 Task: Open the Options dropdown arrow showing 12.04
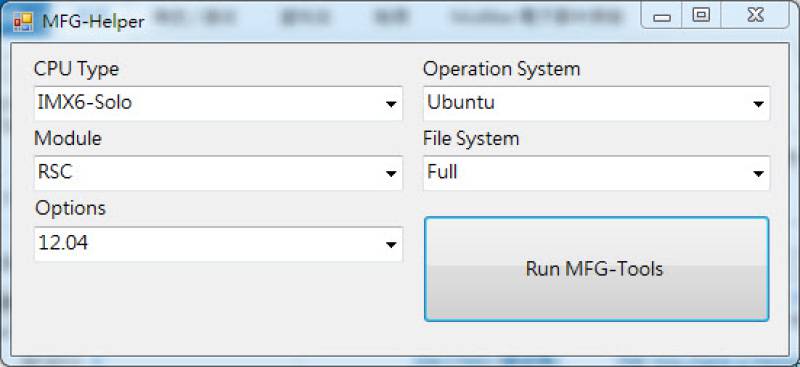(391, 244)
